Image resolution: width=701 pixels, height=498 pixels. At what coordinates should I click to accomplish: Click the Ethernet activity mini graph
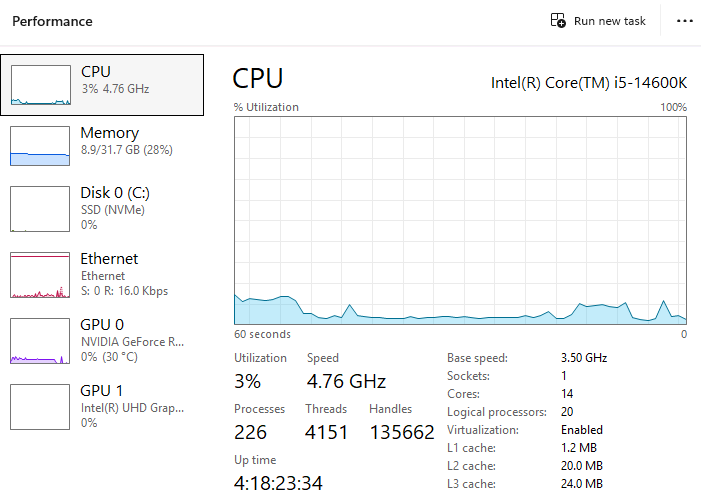point(40,274)
